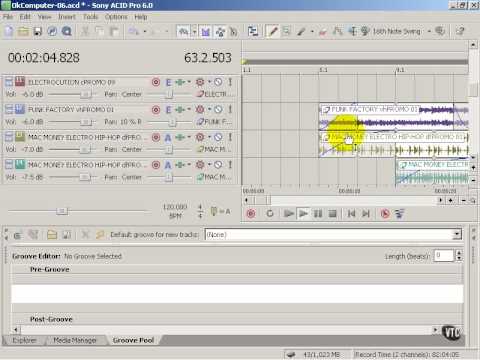Arm ELECTROCUTION track for recording
Viewport: 480px width, 360px height.
pyautogui.click(x=156, y=82)
